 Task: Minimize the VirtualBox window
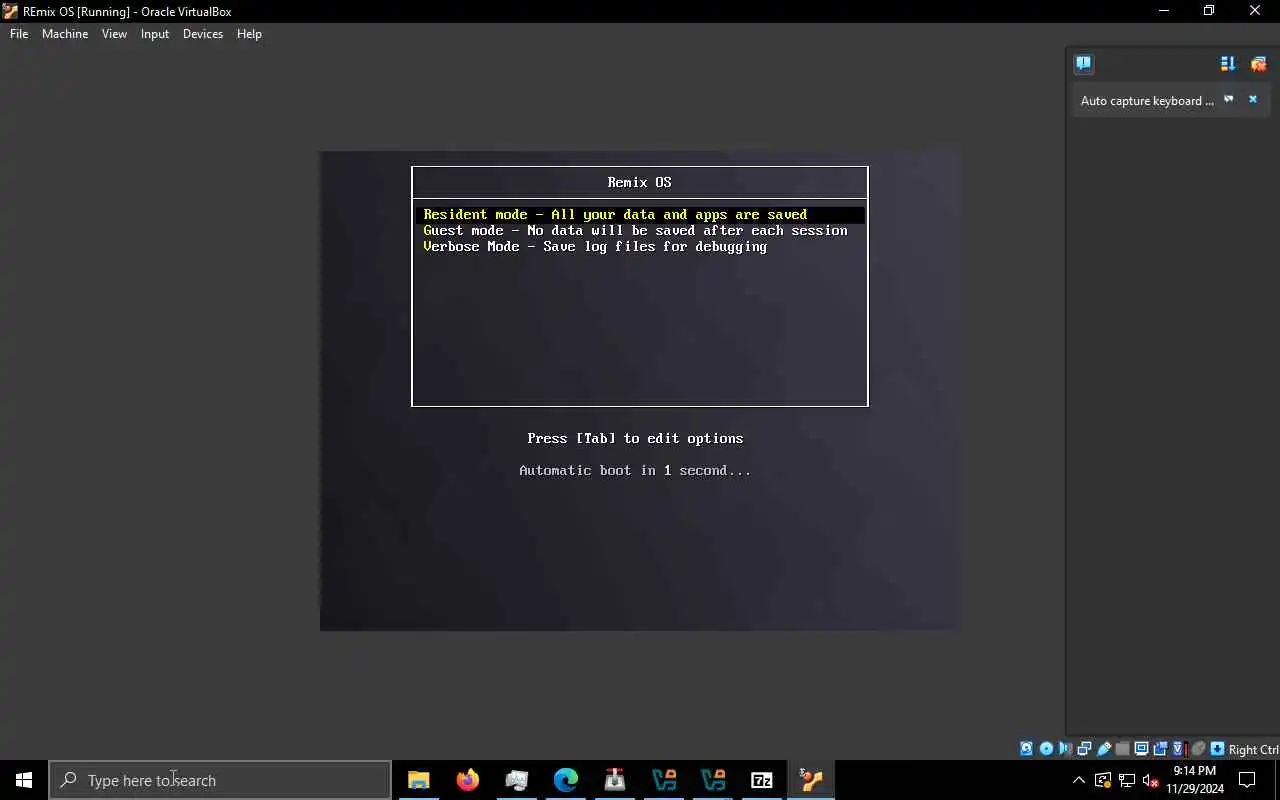pos(1163,11)
